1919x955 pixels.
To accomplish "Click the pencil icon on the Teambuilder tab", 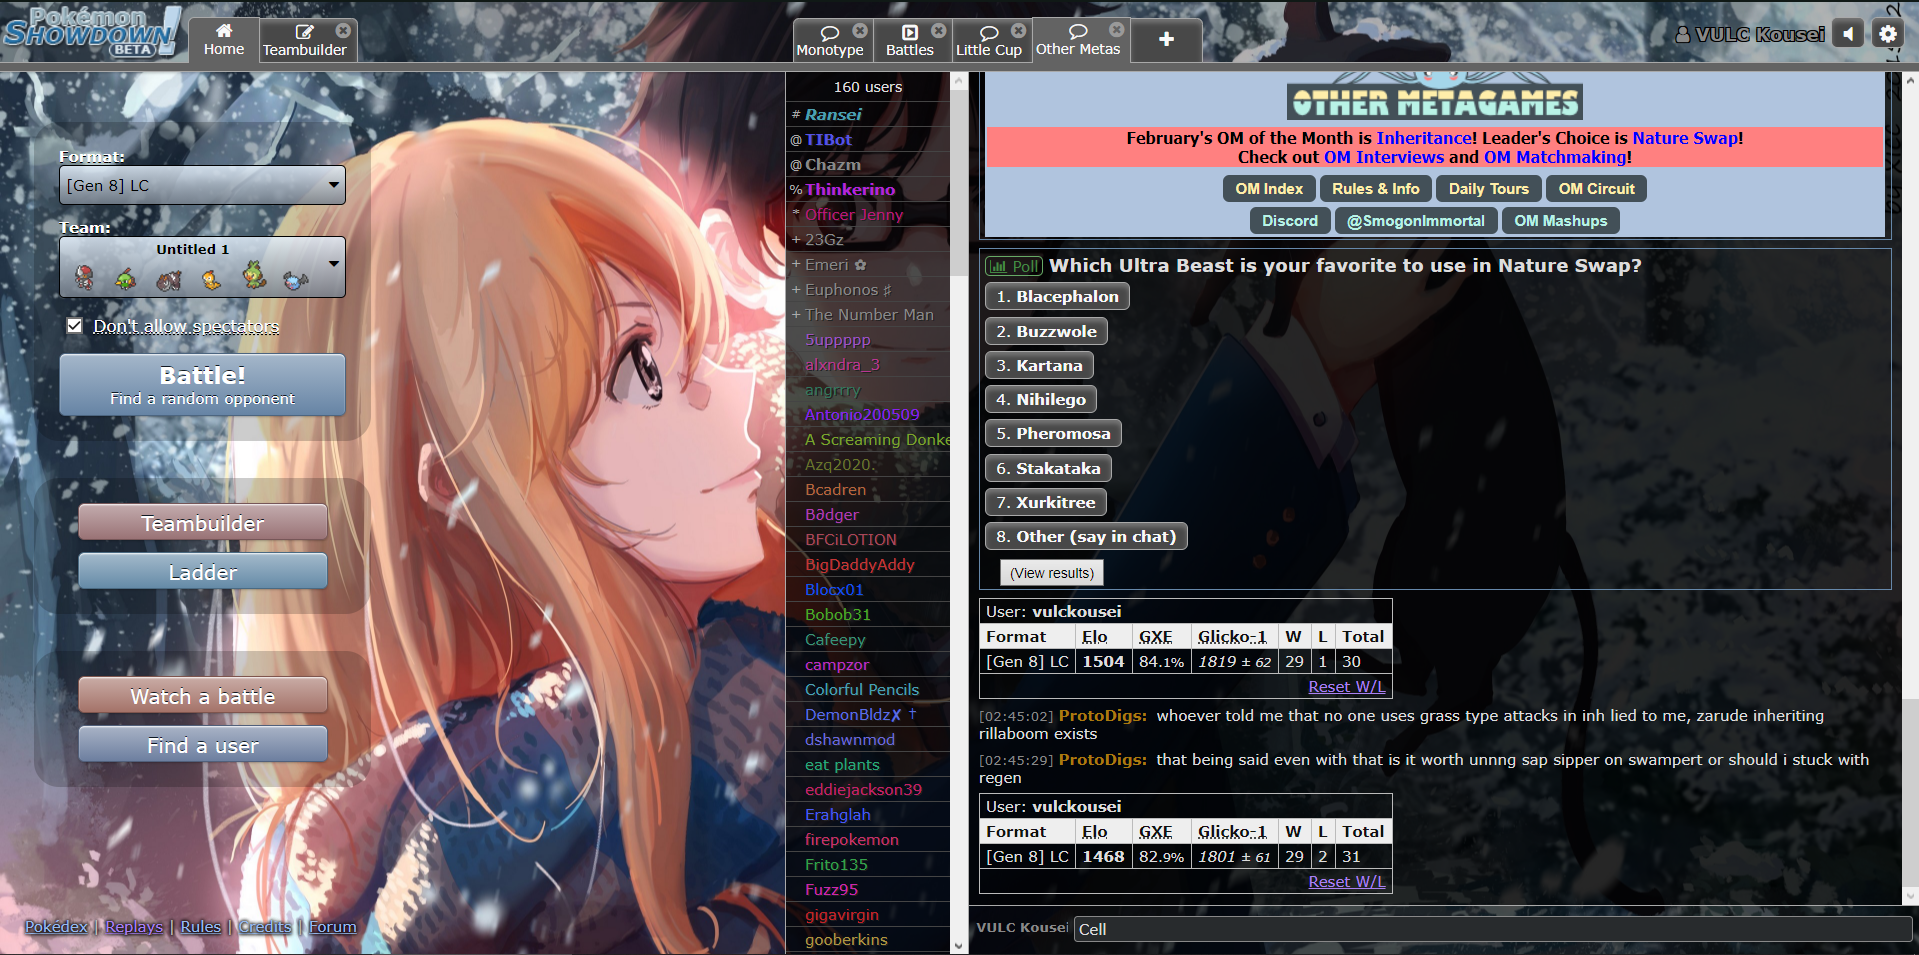I will point(303,31).
